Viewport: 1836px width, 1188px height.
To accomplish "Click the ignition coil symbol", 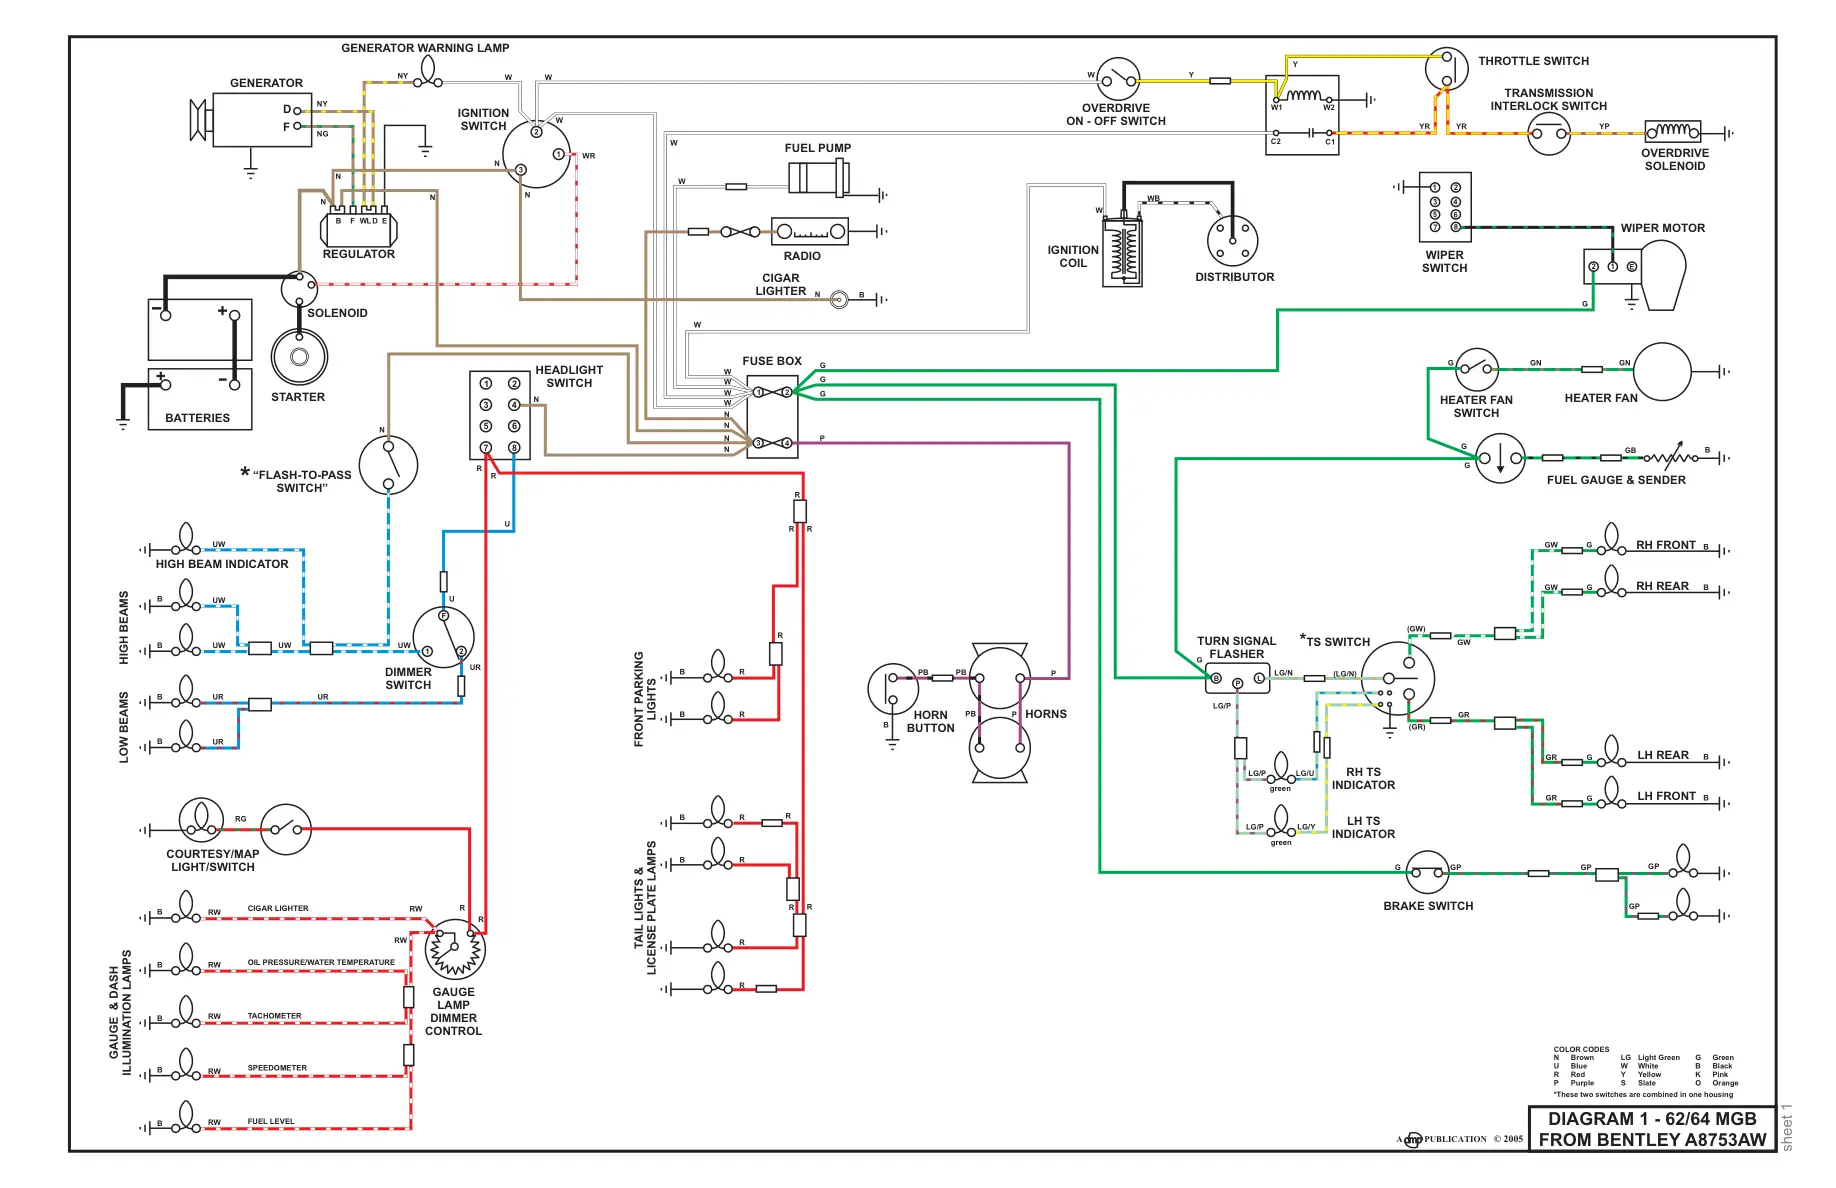I will [1123, 250].
